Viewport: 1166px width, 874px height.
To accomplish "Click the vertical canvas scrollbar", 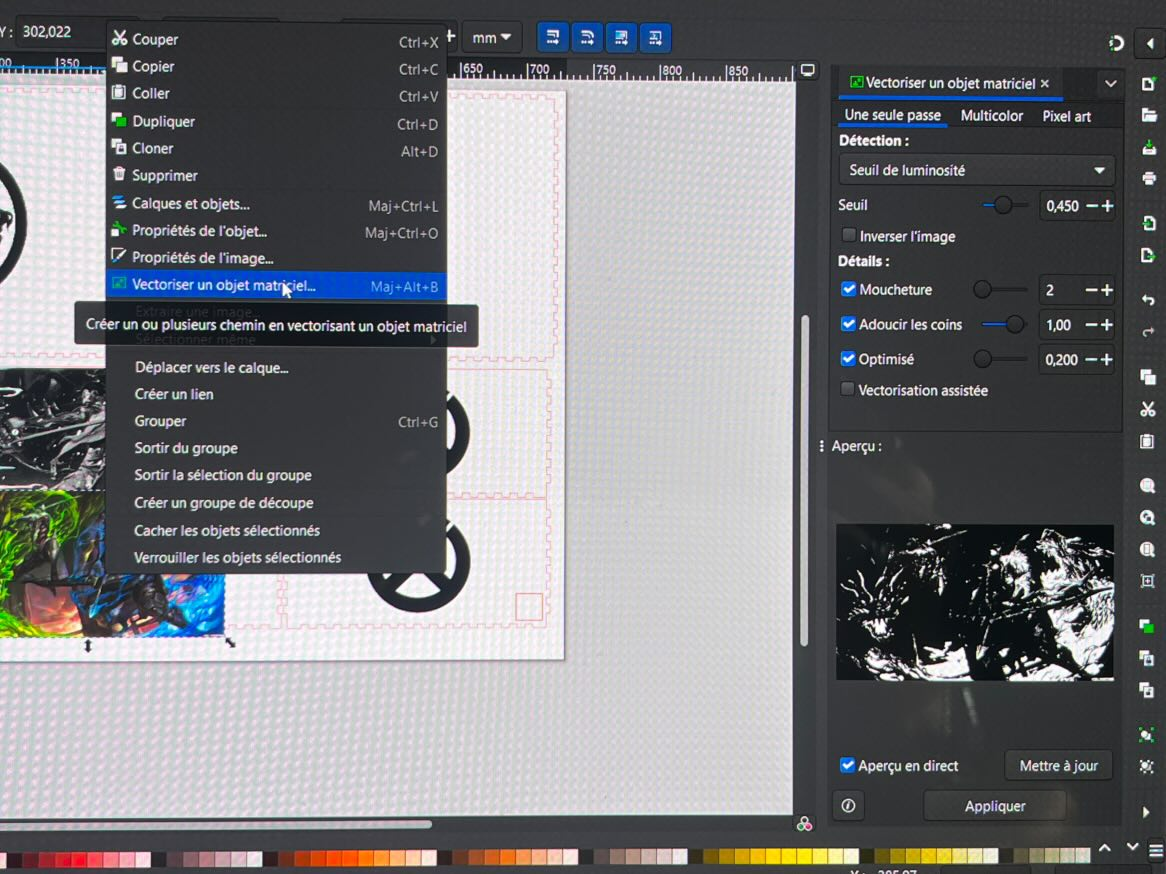I will coord(804,481).
